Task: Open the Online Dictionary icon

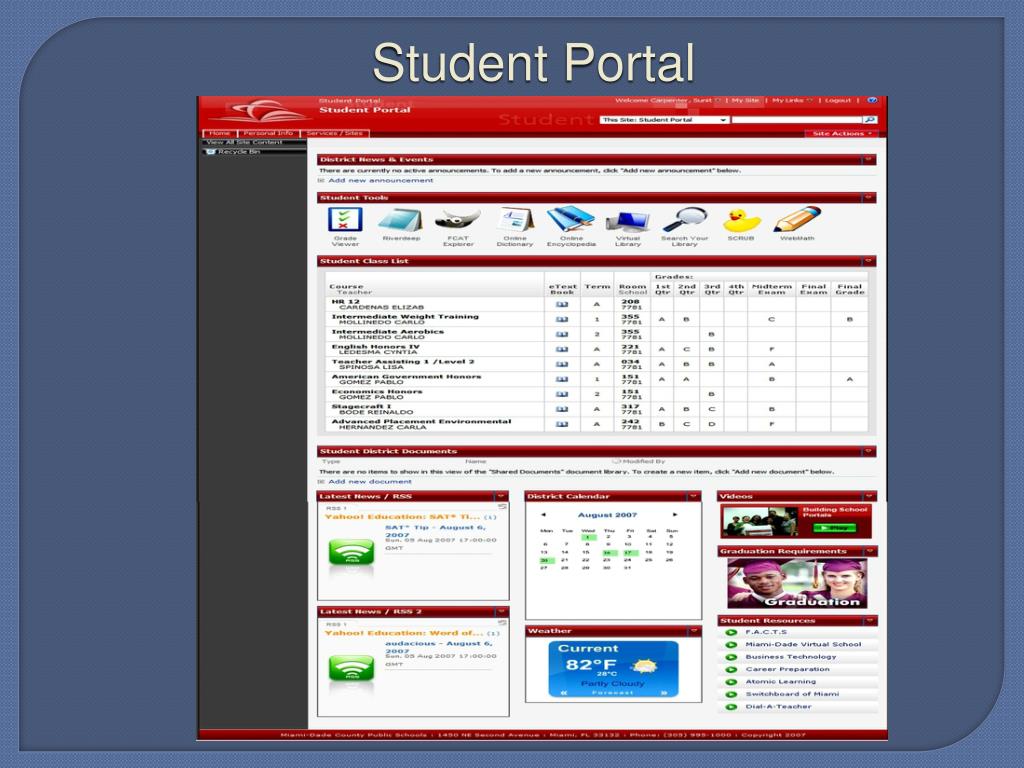Action: click(x=515, y=220)
